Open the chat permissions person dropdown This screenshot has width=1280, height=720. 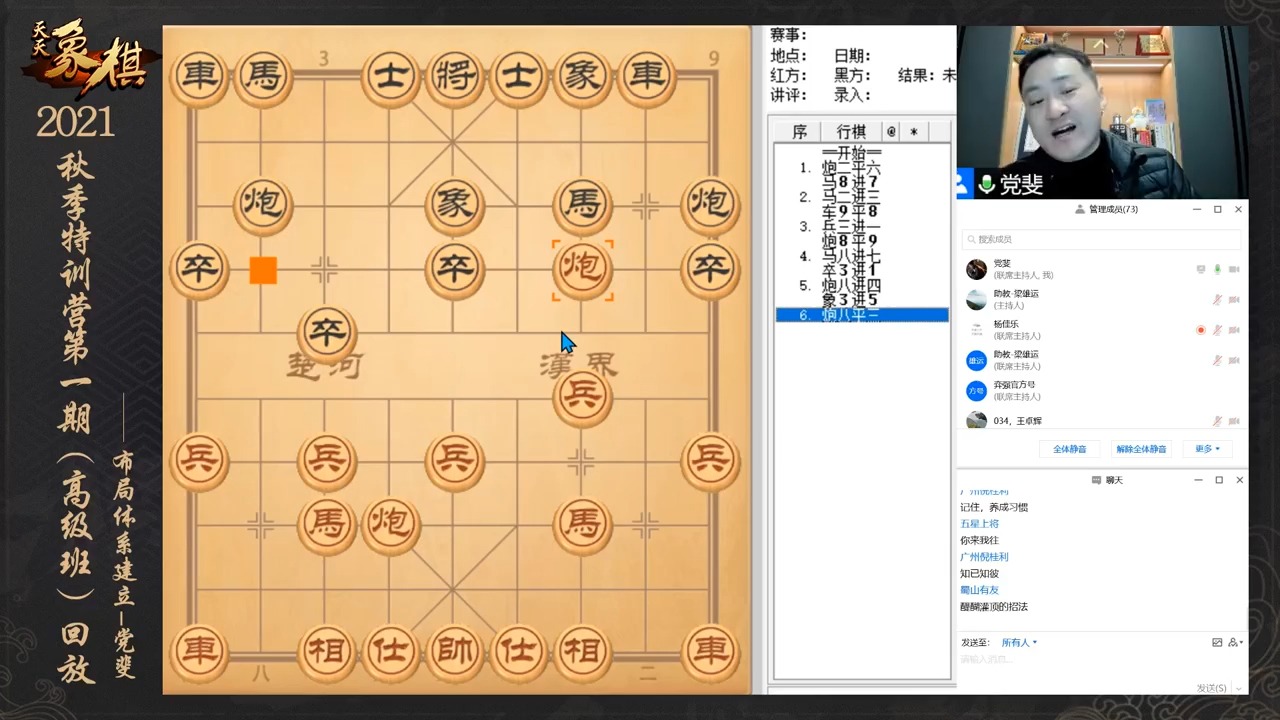[1235, 642]
